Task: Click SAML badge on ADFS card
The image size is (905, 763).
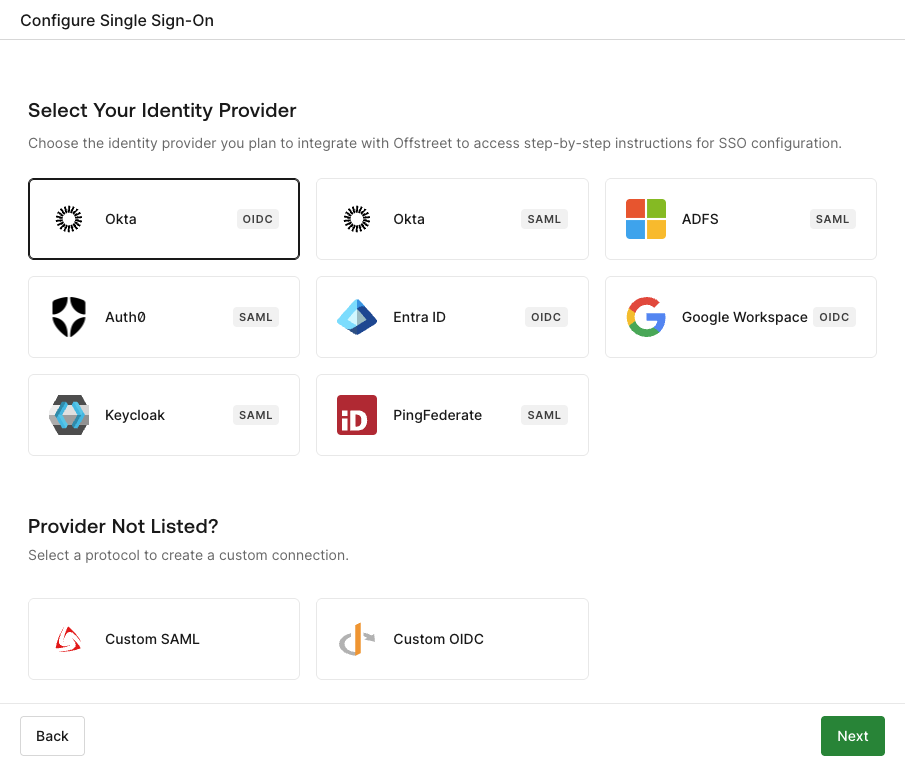Action: point(832,219)
